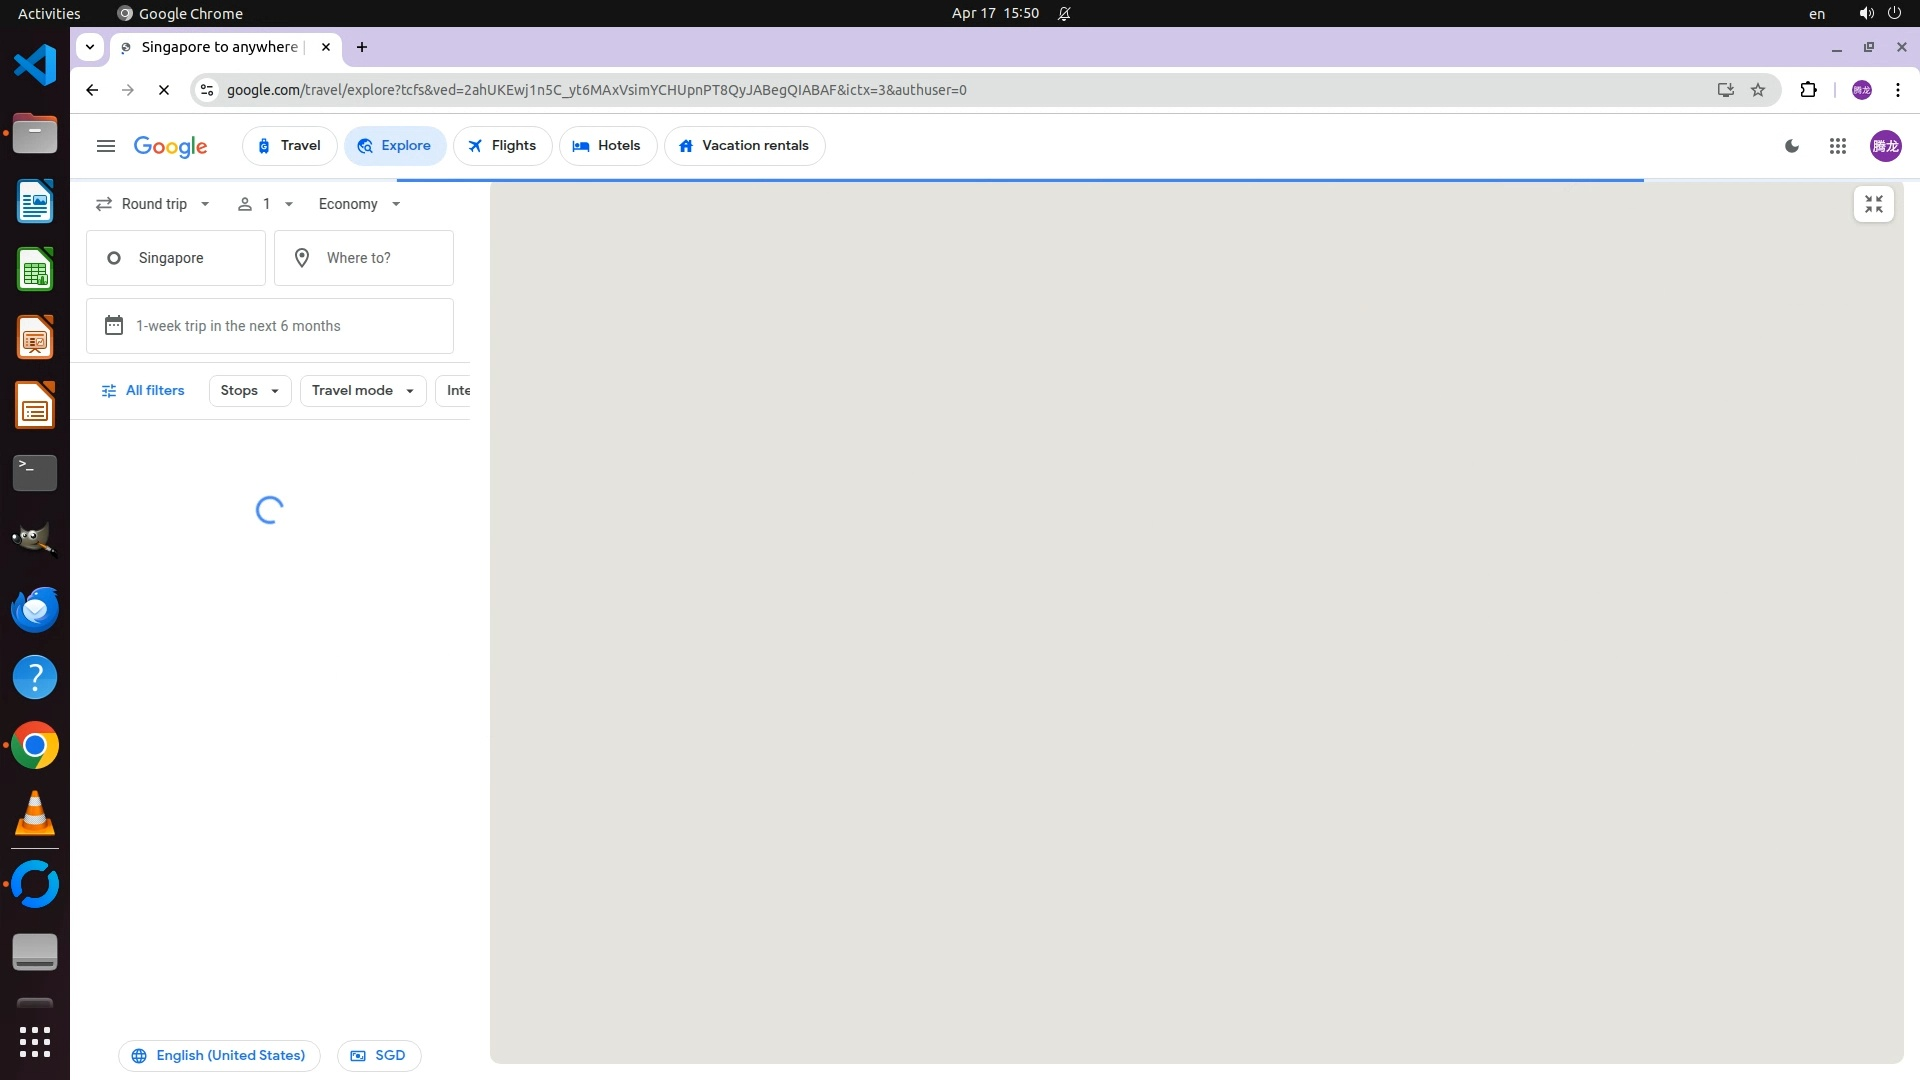Screen dimensions: 1920x1080
Task: Expand the Round trip dropdown
Action: (153, 204)
